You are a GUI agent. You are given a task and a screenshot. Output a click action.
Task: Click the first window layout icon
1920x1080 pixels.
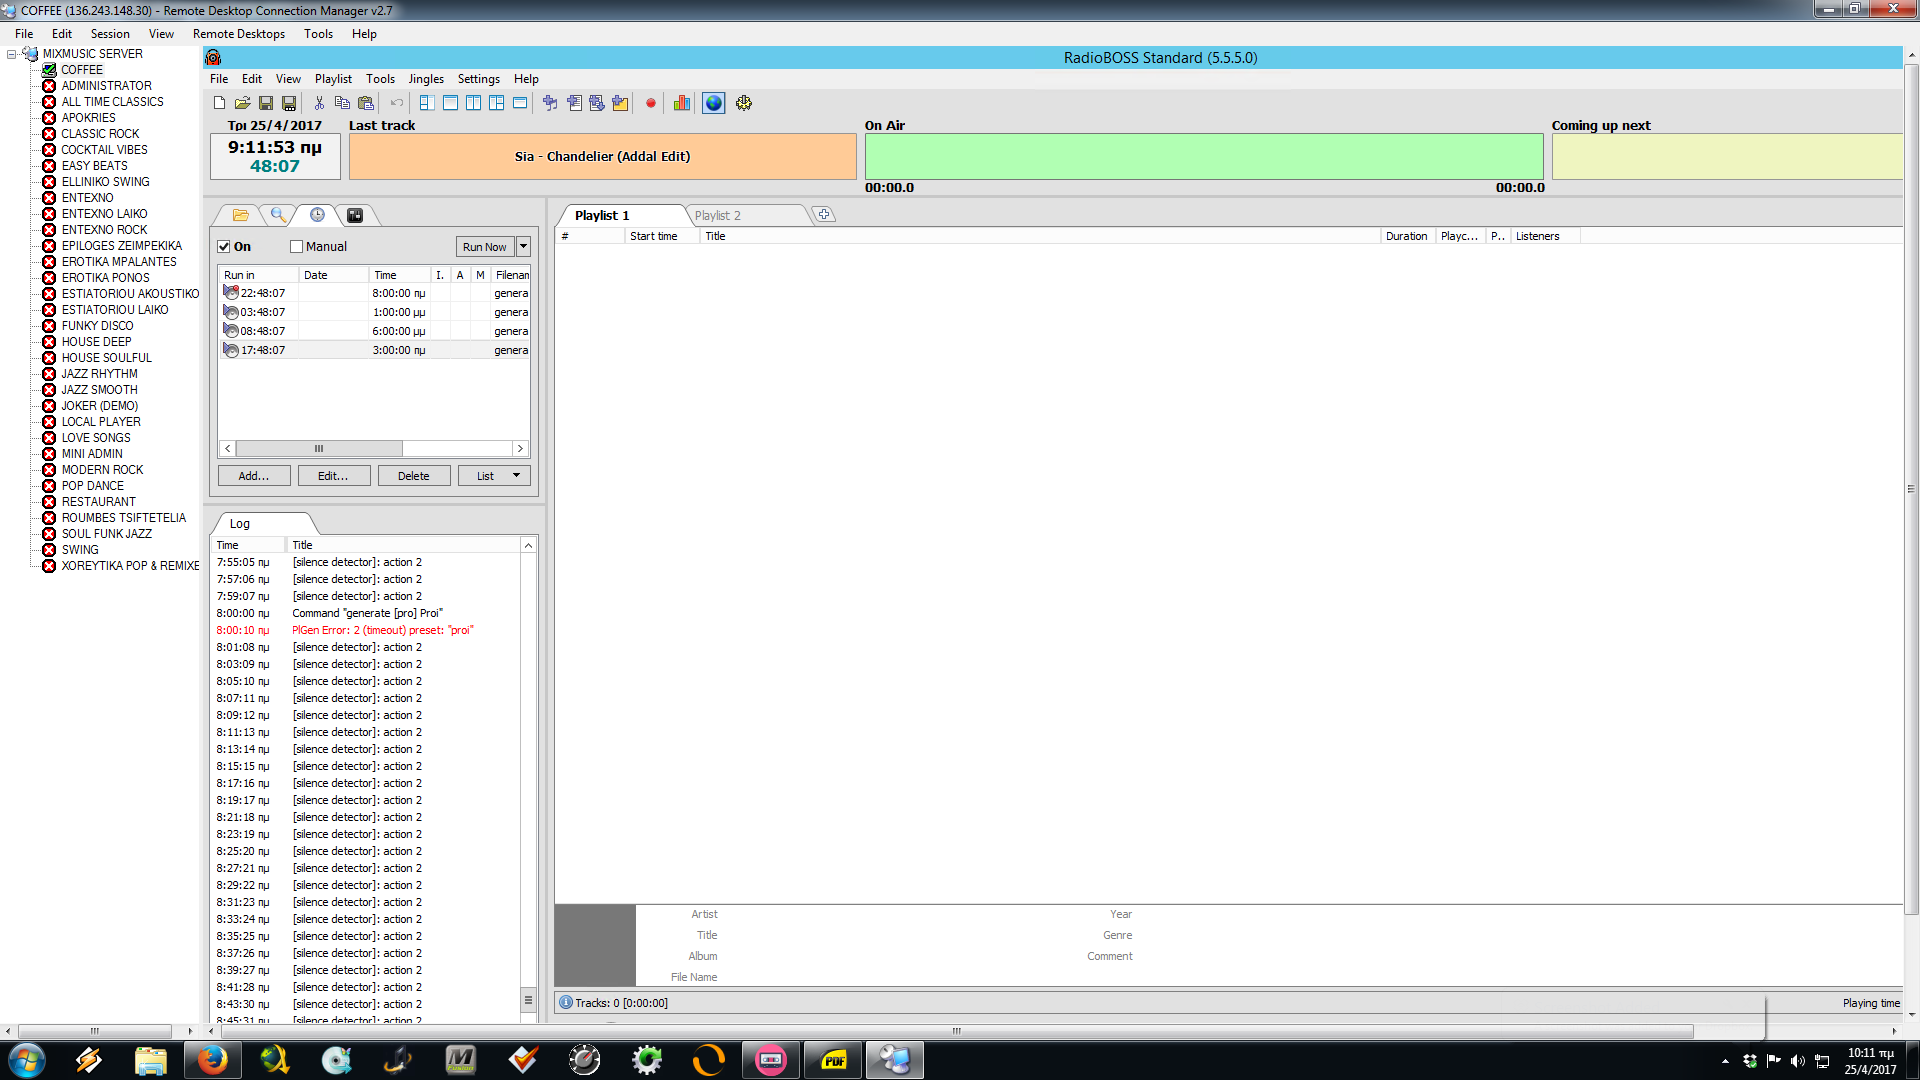click(427, 103)
